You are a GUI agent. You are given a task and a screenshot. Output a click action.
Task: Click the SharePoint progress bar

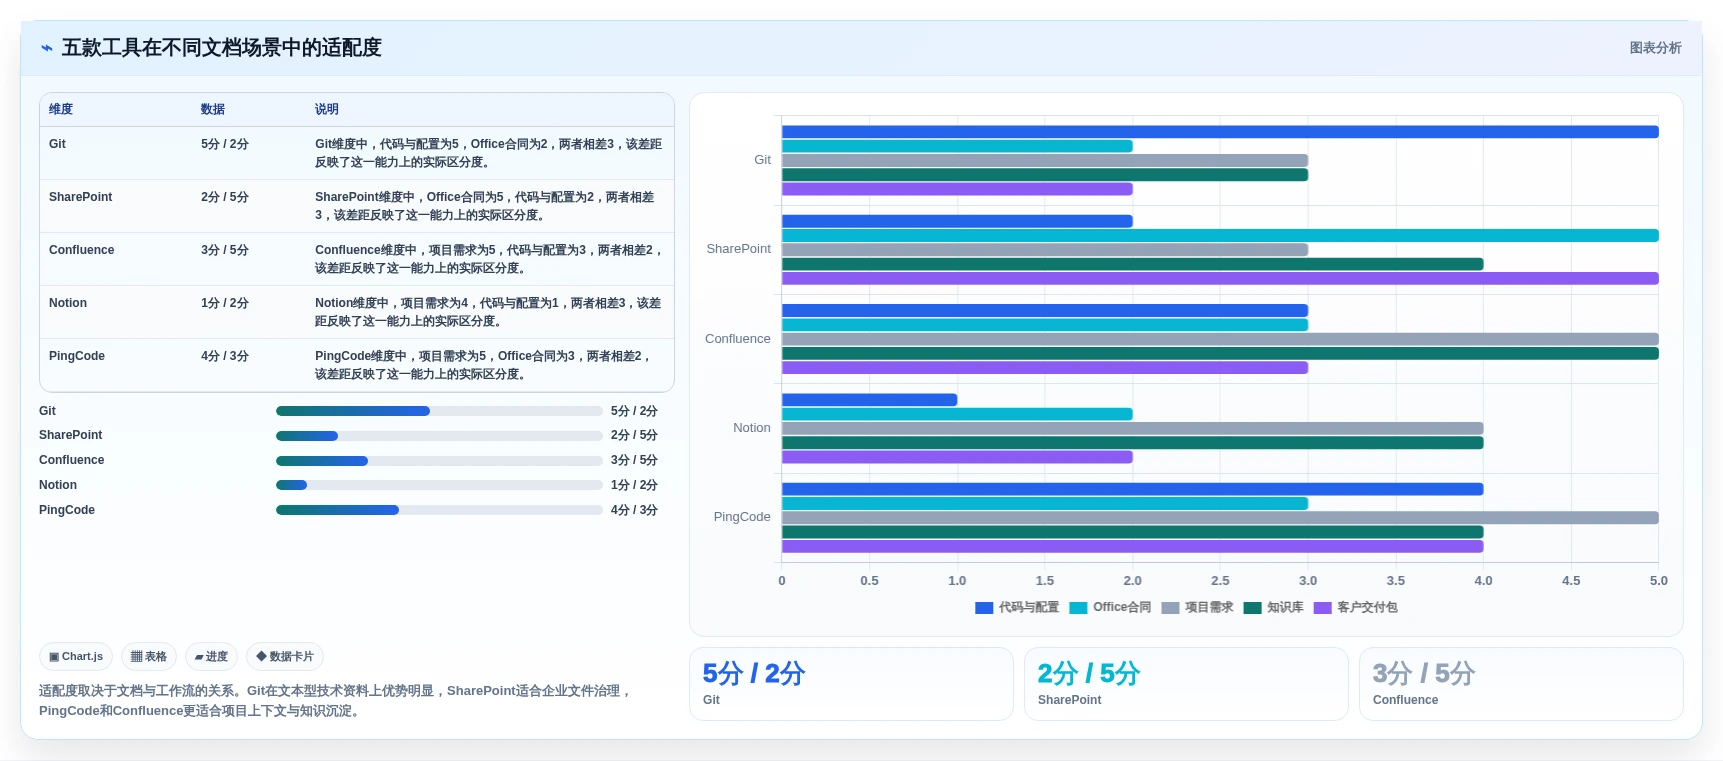pyautogui.click(x=439, y=436)
